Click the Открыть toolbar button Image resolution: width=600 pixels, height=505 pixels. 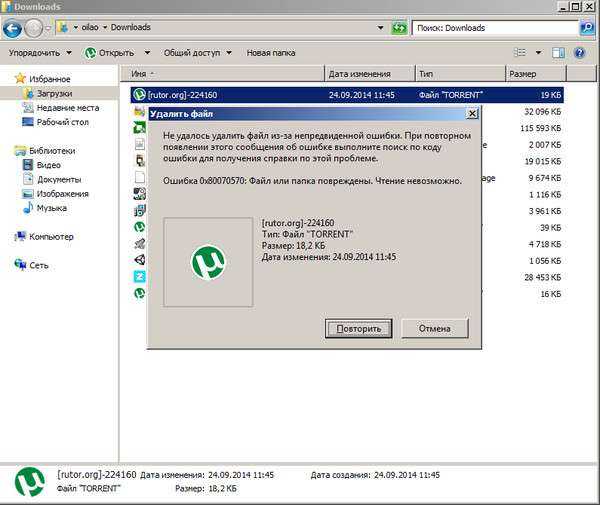110,53
